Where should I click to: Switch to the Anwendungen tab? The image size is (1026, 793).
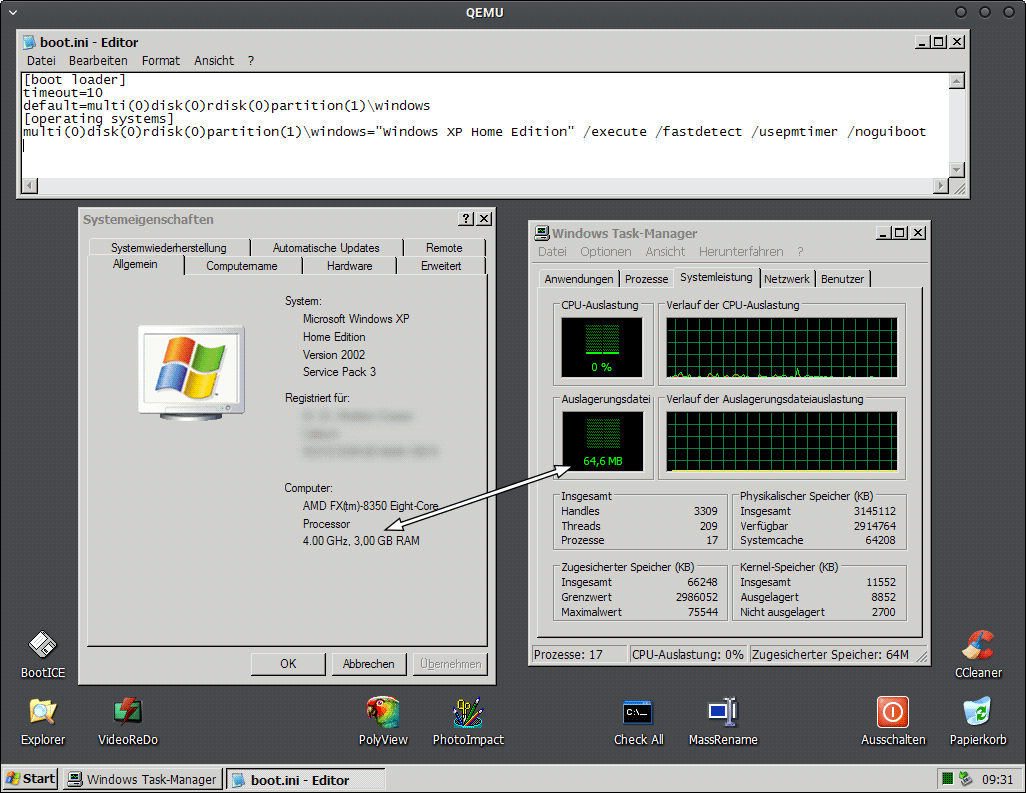579,279
